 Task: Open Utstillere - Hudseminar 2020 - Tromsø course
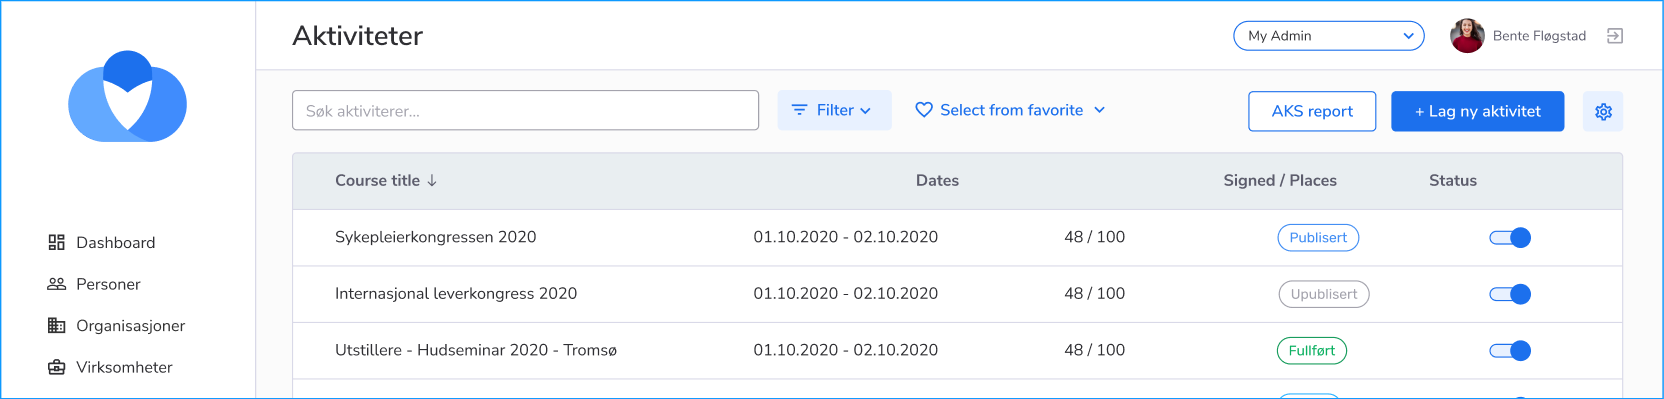pos(476,350)
